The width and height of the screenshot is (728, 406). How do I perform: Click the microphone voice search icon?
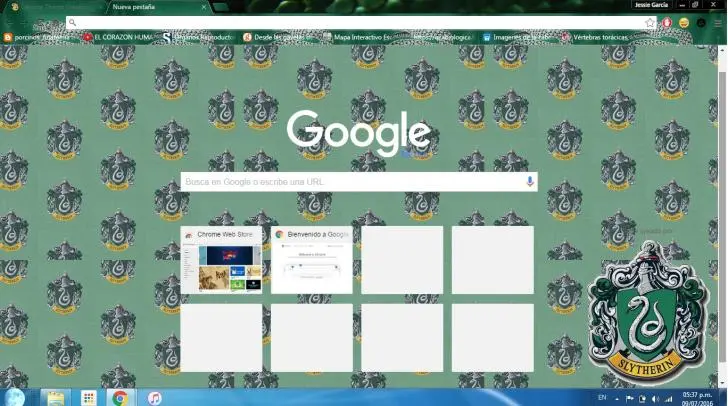click(529, 182)
